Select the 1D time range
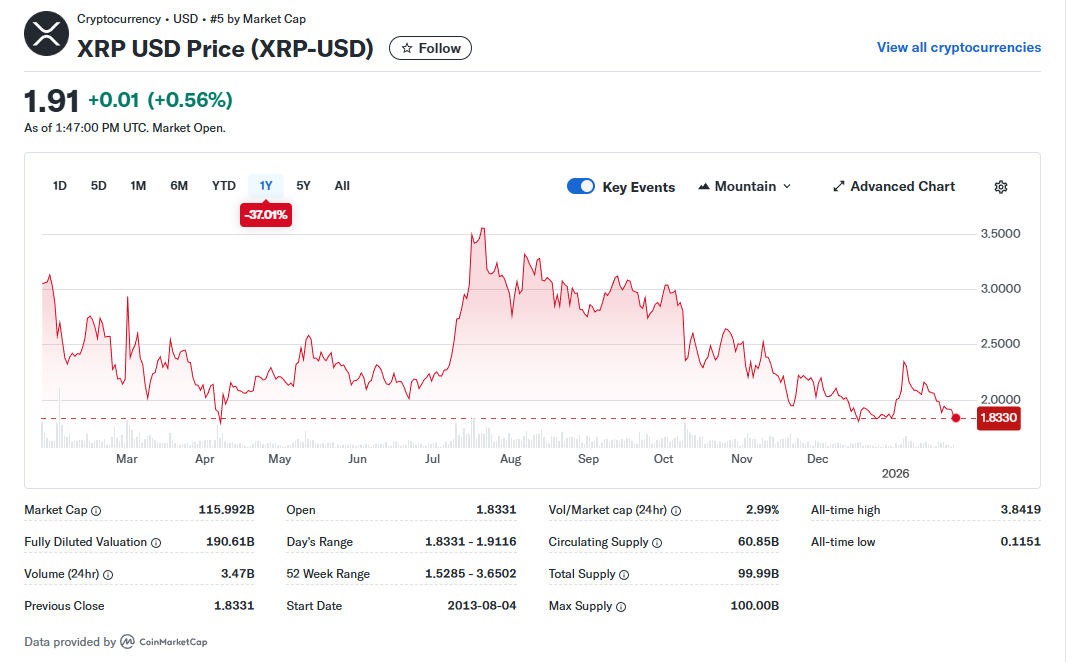 coord(60,186)
